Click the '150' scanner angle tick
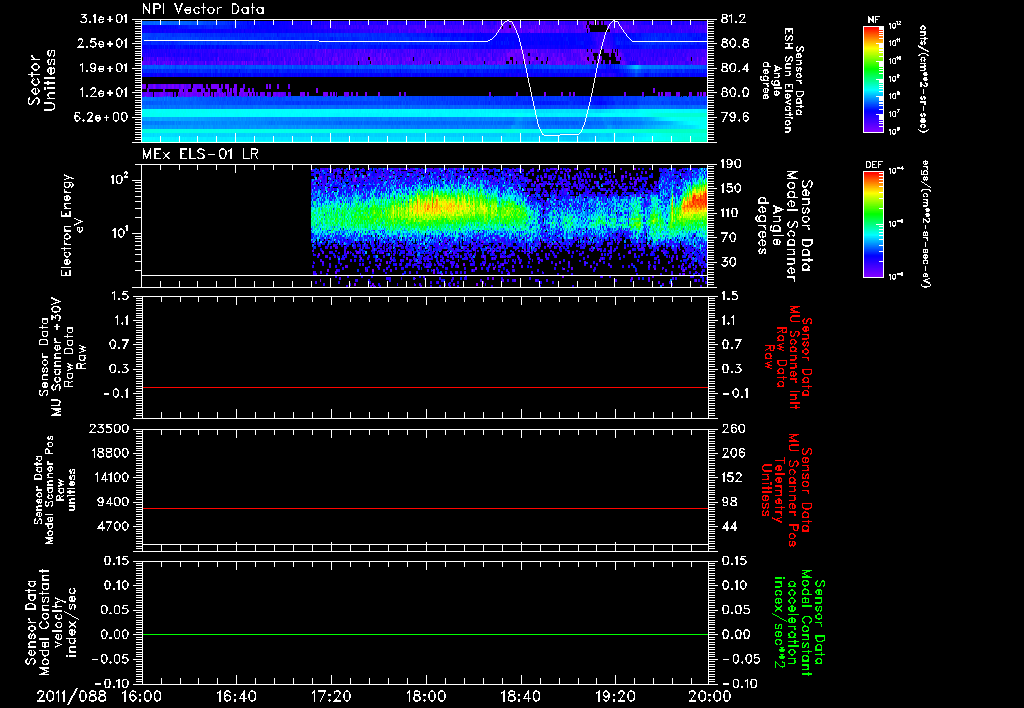This screenshot has height=708, width=1024. pos(731,189)
